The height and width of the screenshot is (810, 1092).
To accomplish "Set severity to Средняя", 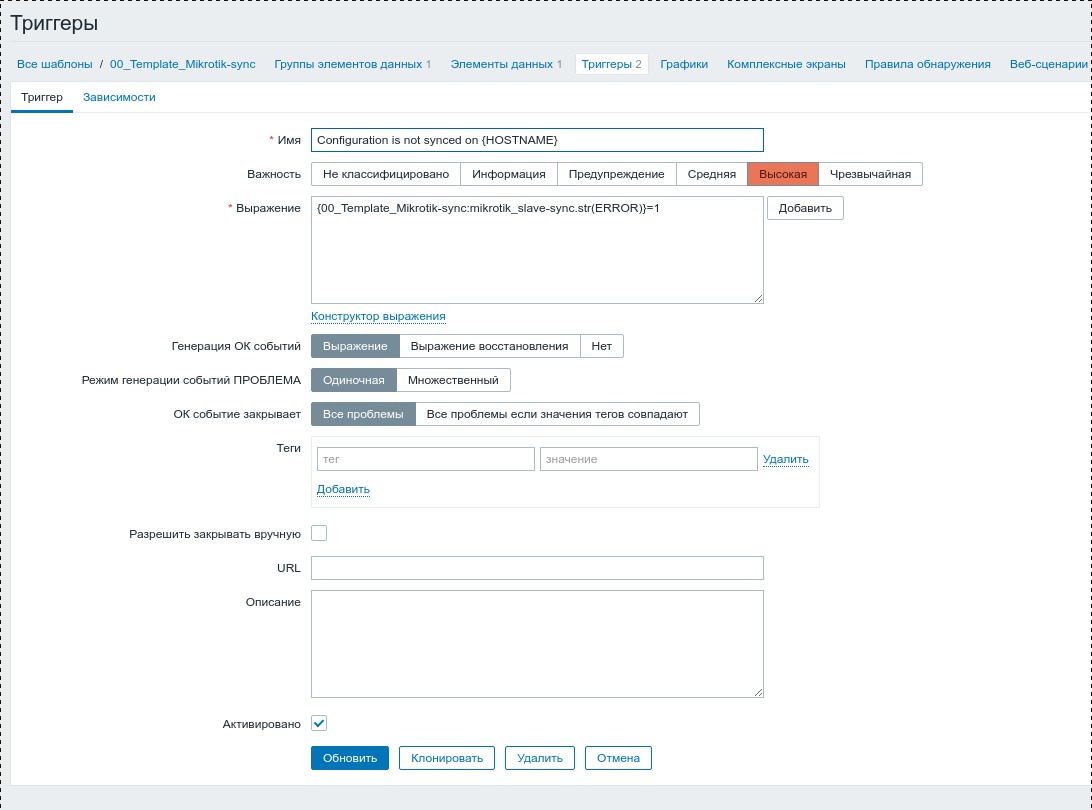I will [x=711, y=174].
